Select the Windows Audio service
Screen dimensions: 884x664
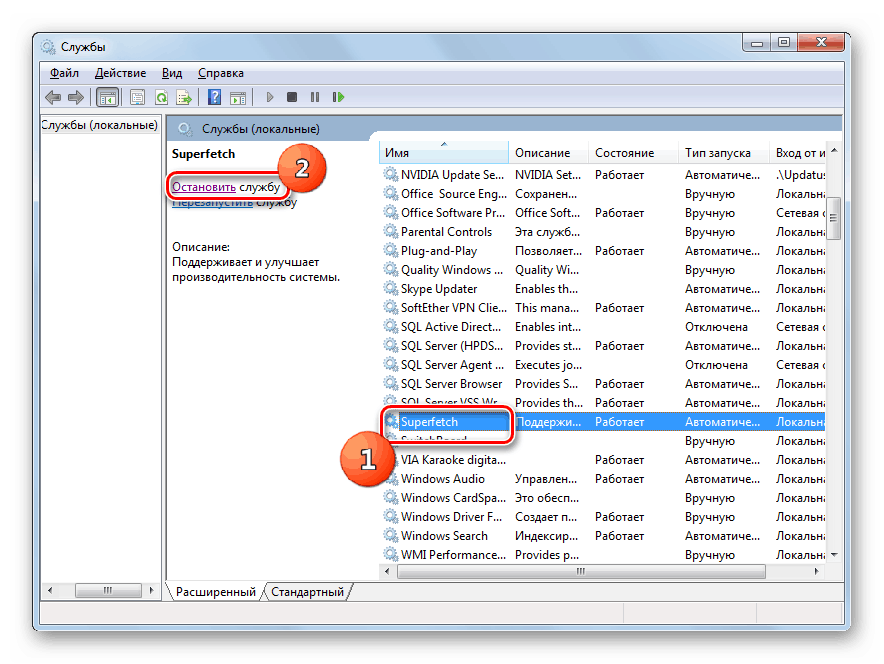tap(603, 479)
